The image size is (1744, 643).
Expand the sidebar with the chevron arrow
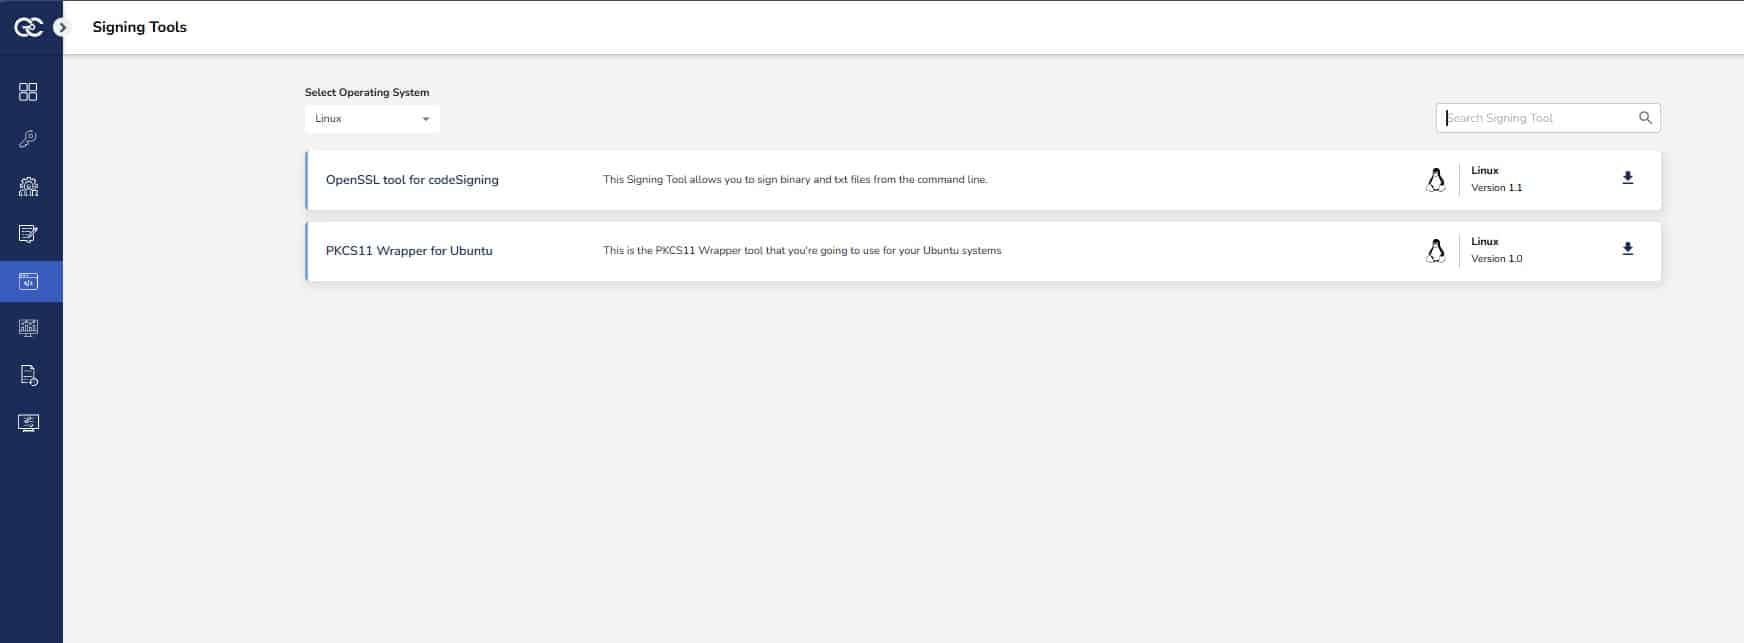62,28
